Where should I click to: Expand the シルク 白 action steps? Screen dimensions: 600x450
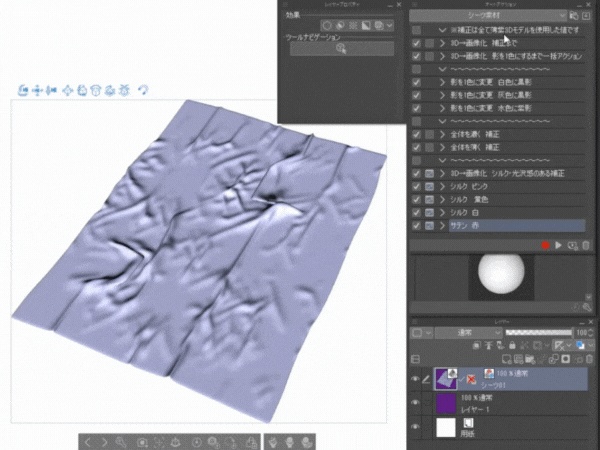click(x=442, y=212)
